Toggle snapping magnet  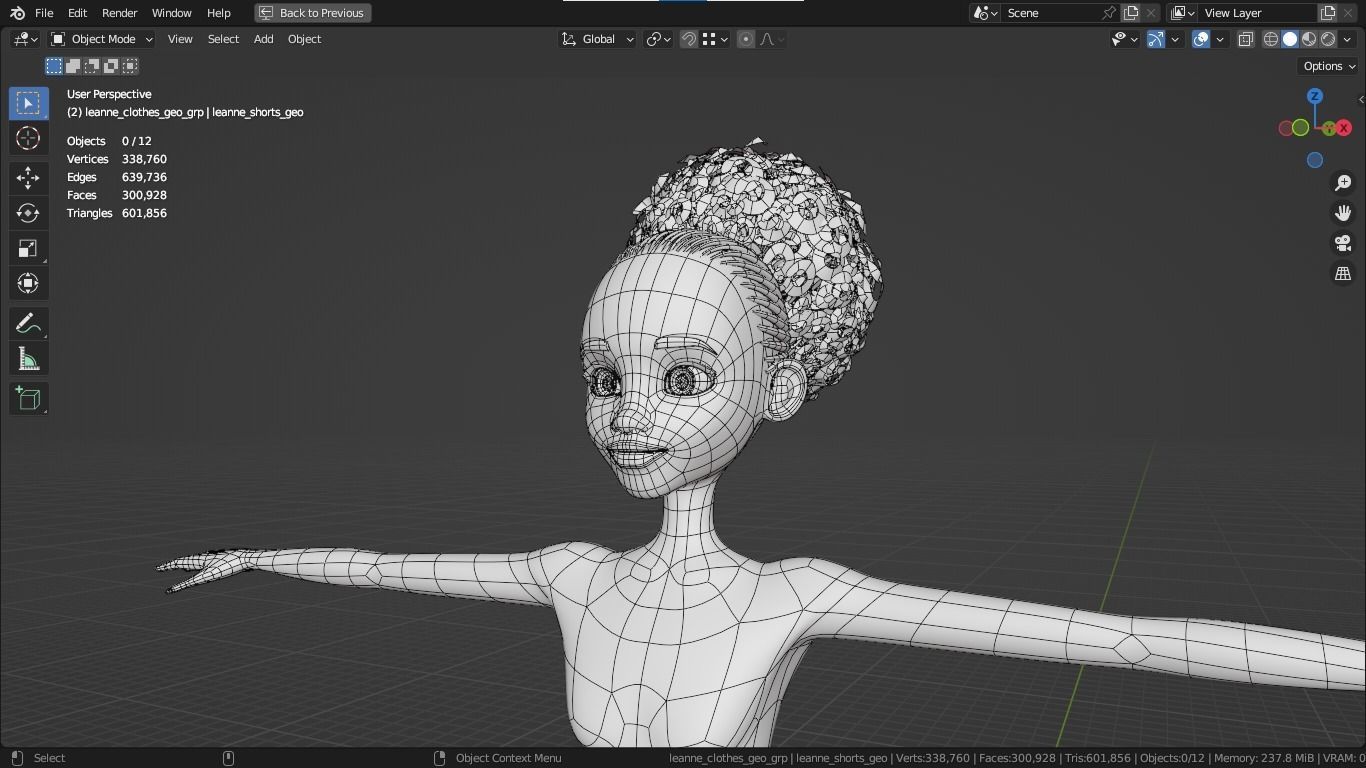[688, 39]
